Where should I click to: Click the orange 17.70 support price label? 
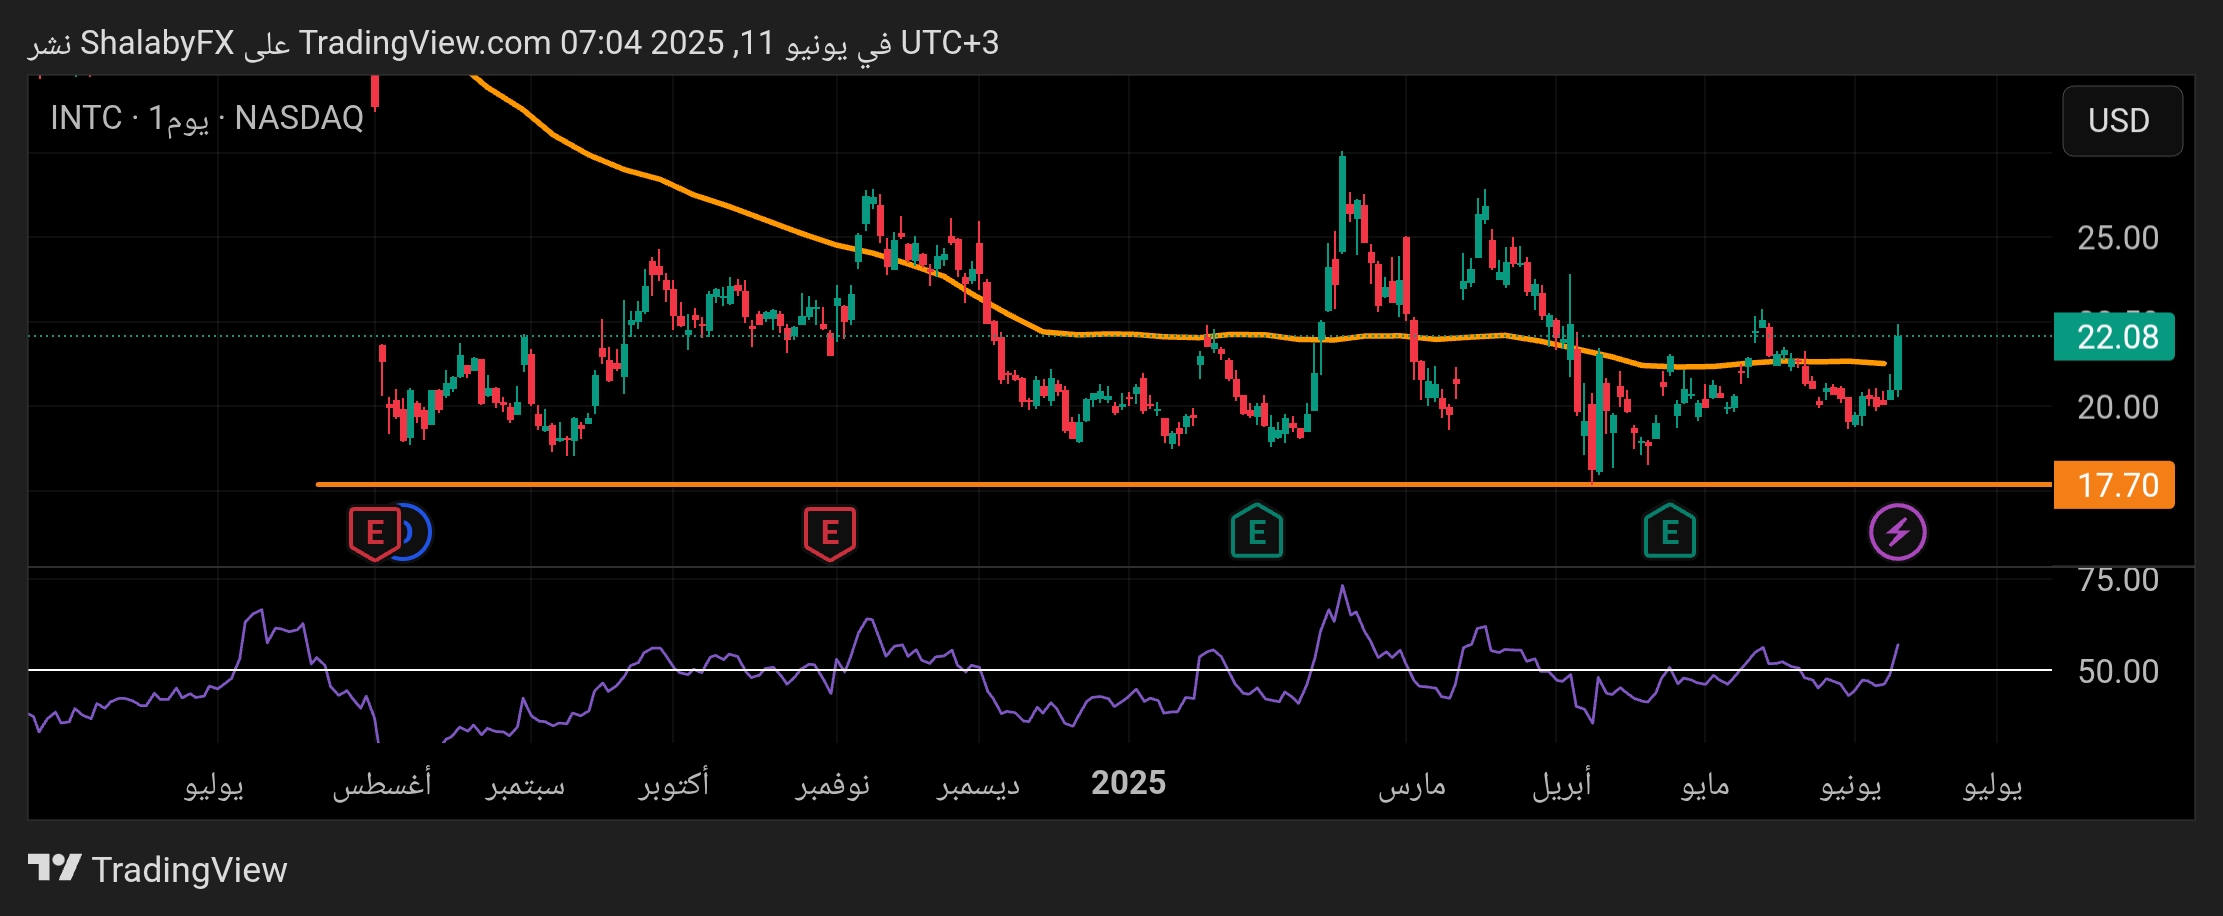[2114, 485]
